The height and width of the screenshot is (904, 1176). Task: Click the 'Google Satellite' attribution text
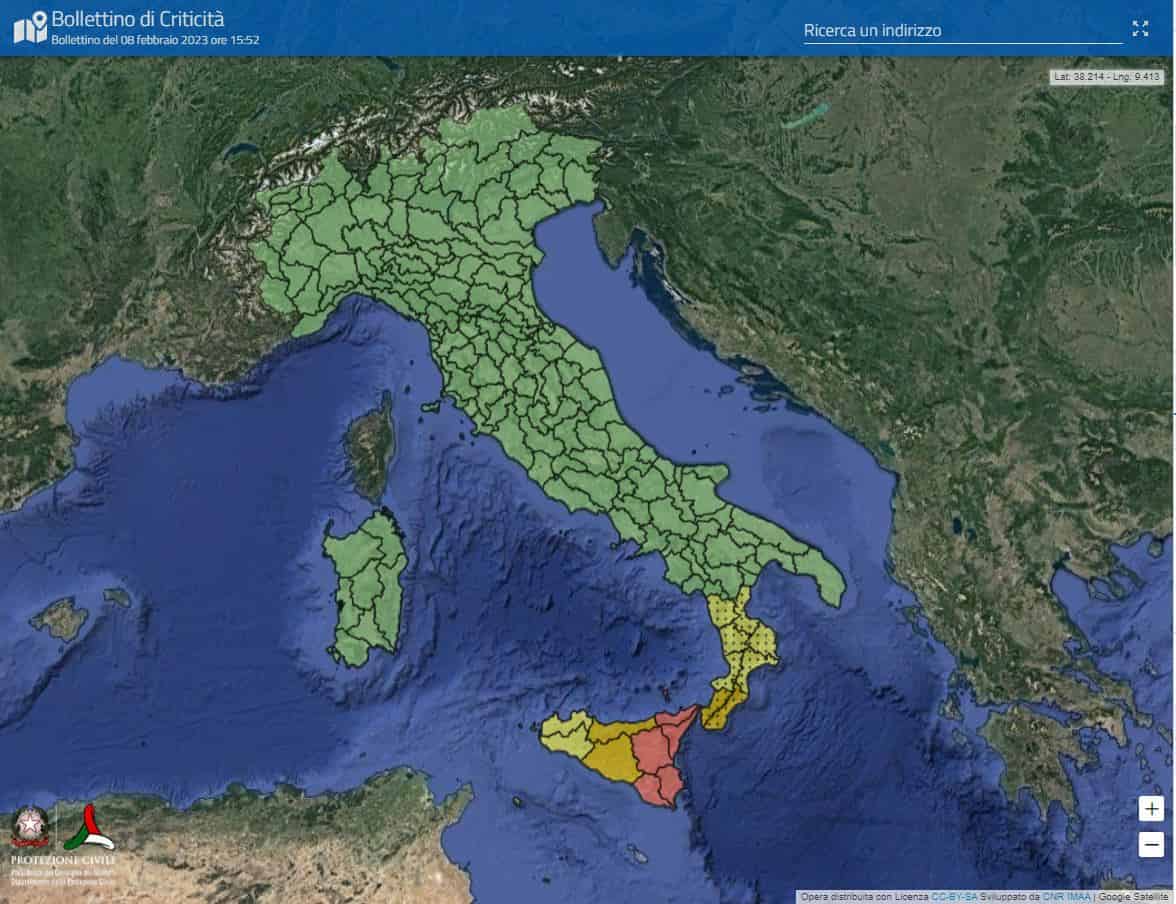pos(1132,896)
